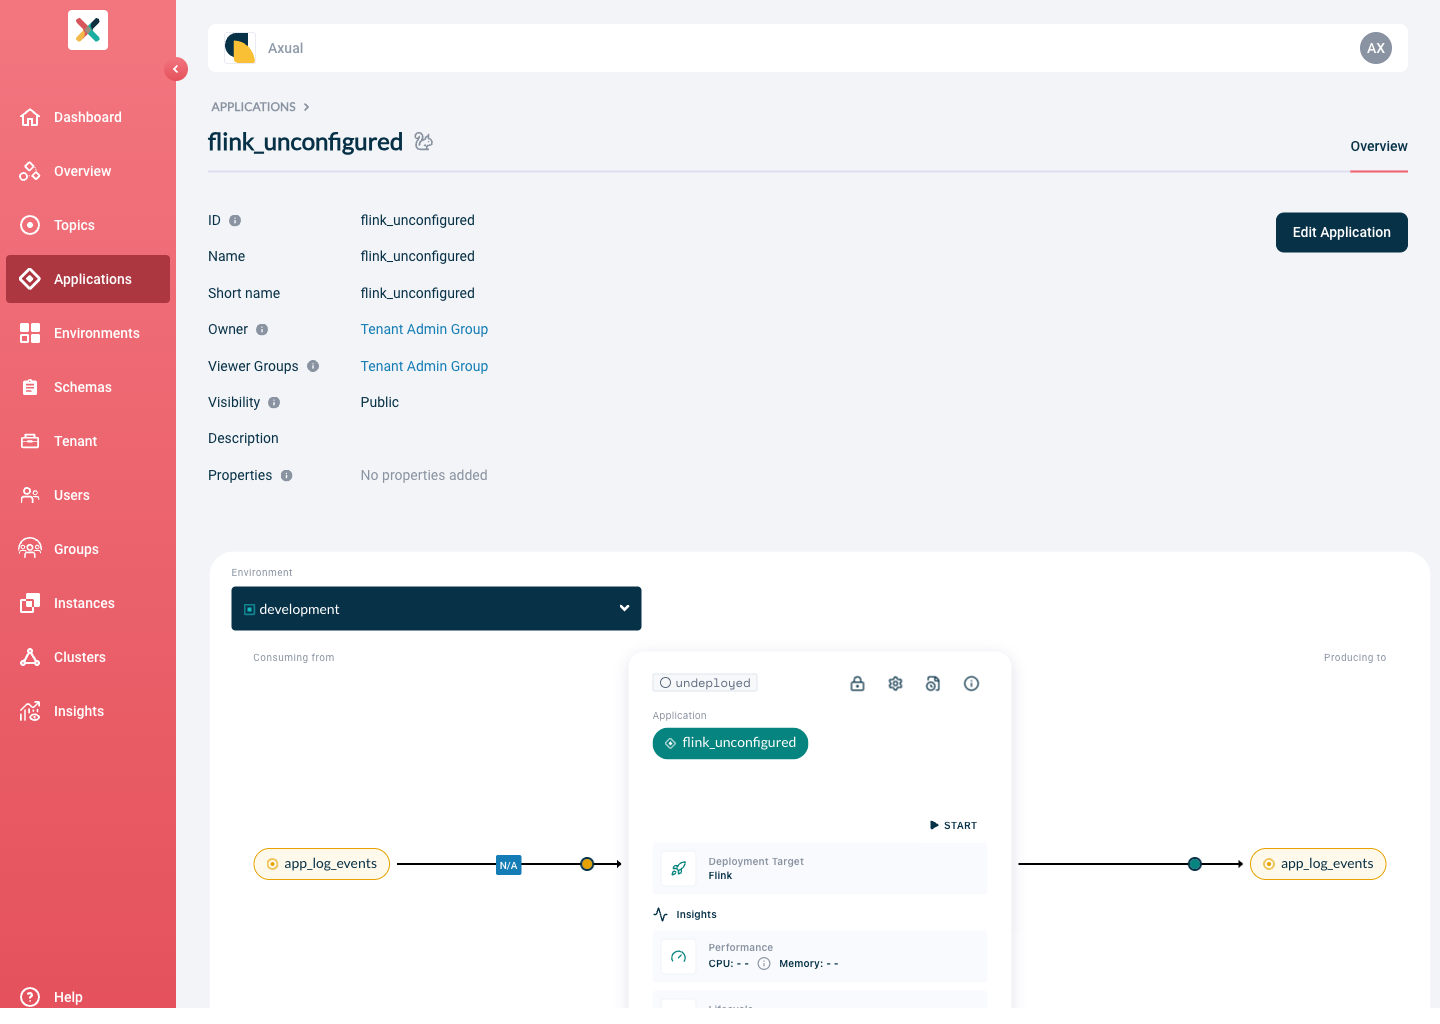Click the lock icon on the application card
Screen dimensions: 1440x1024
(x=857, y=684)
